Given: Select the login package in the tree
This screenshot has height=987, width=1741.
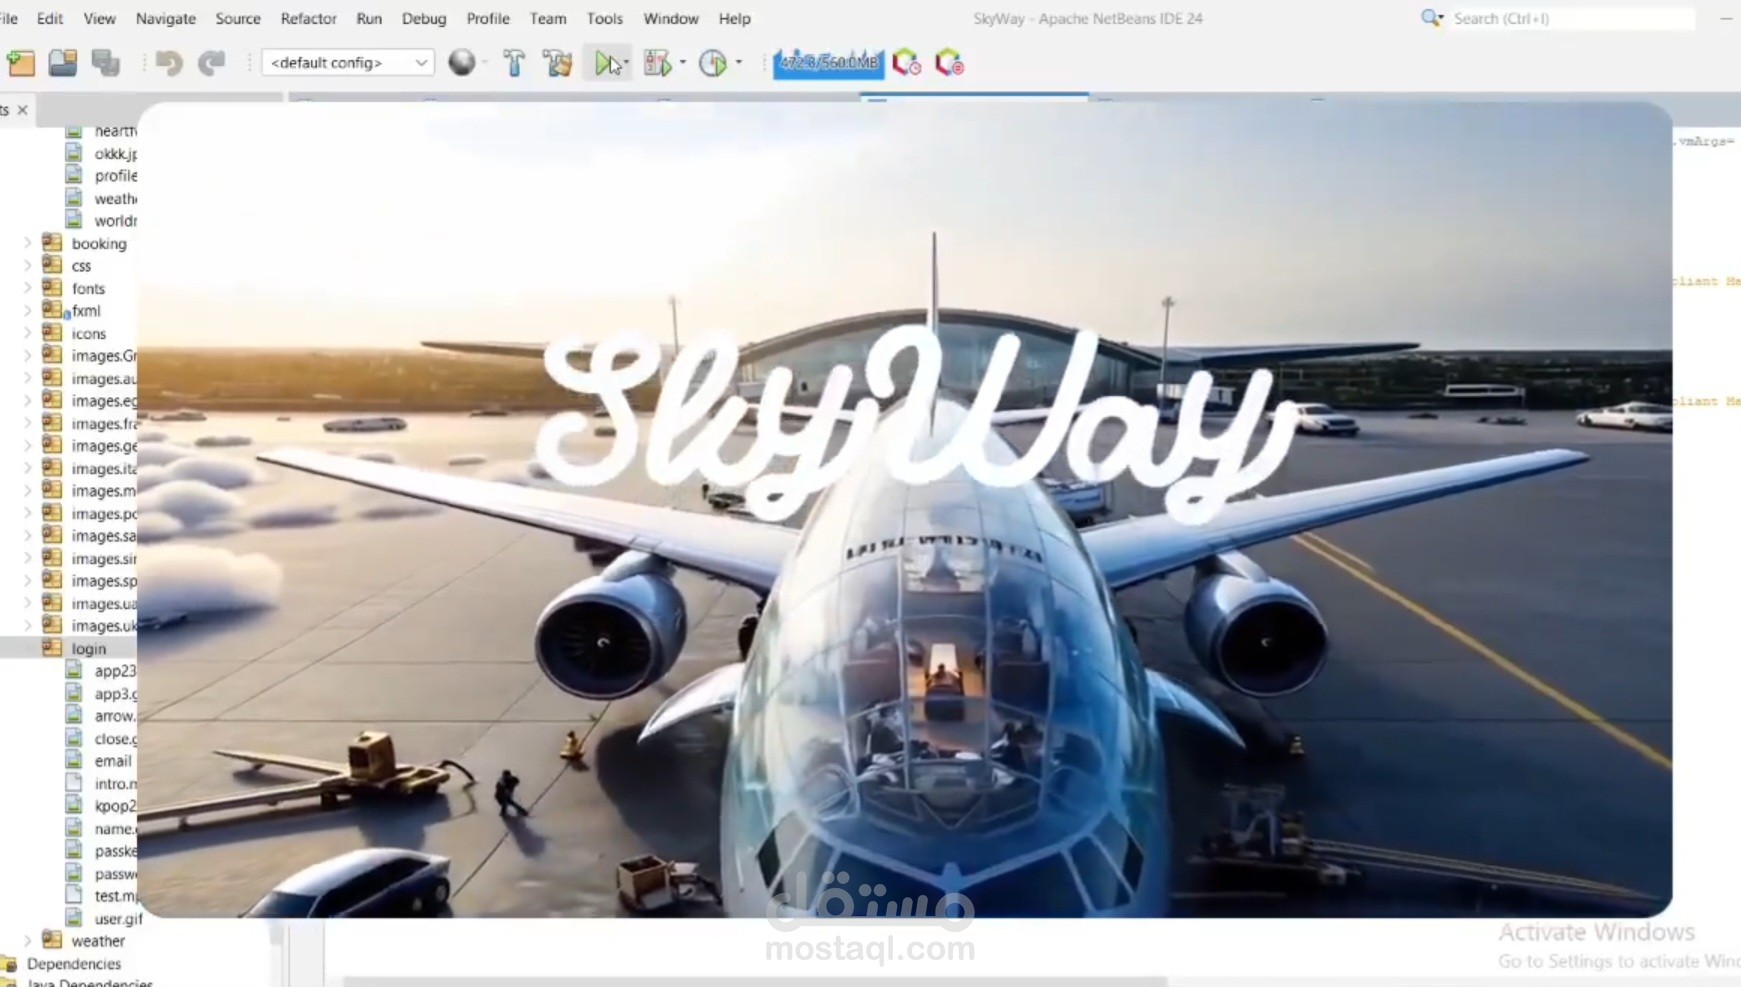Looking at the screenshot, I should pos(88,648).
